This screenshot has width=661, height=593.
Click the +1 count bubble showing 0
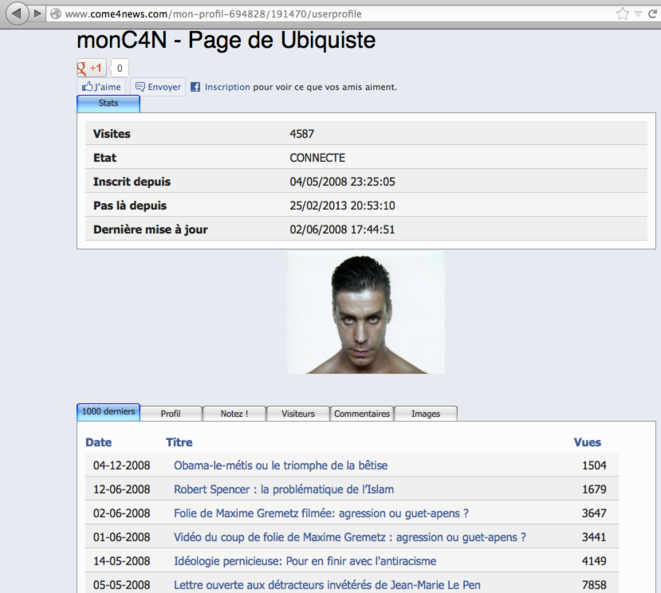click(119, 68)
